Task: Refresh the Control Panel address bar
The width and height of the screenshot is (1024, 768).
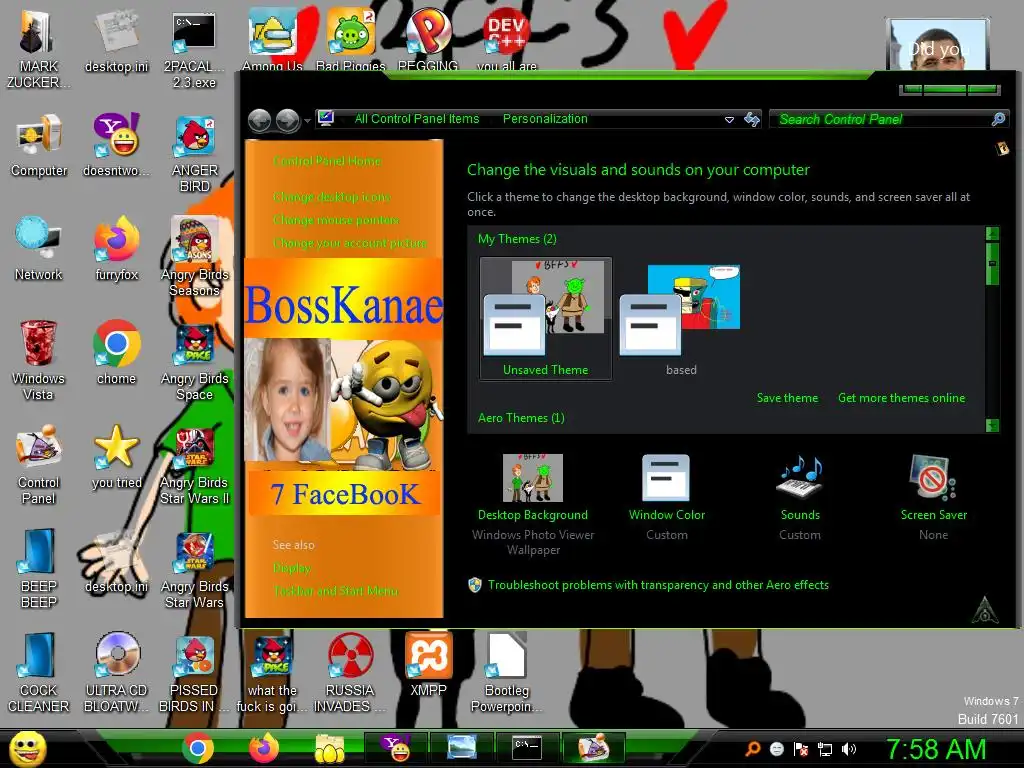Action: [x=752, y=119]
